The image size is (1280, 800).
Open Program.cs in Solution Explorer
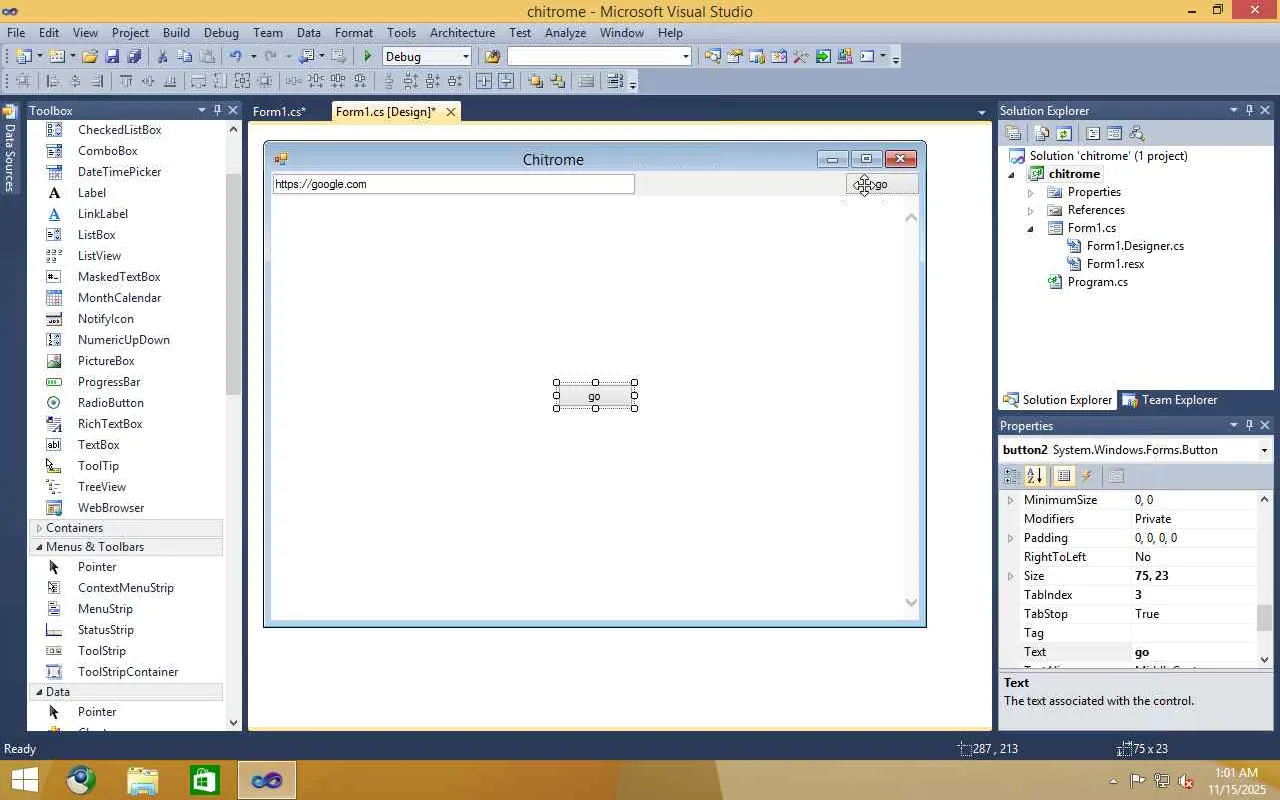click(1097, 282)
